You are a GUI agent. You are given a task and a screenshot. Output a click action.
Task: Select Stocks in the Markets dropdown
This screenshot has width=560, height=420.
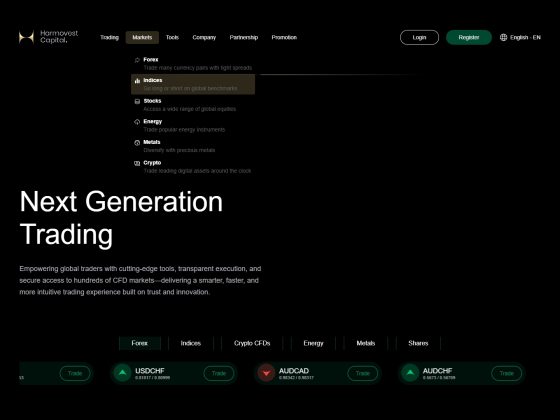[x=193, y=105]
